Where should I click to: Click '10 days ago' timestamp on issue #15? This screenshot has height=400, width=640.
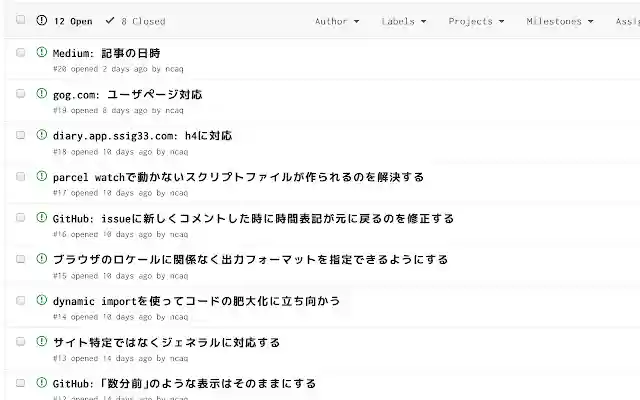[127, 276]
